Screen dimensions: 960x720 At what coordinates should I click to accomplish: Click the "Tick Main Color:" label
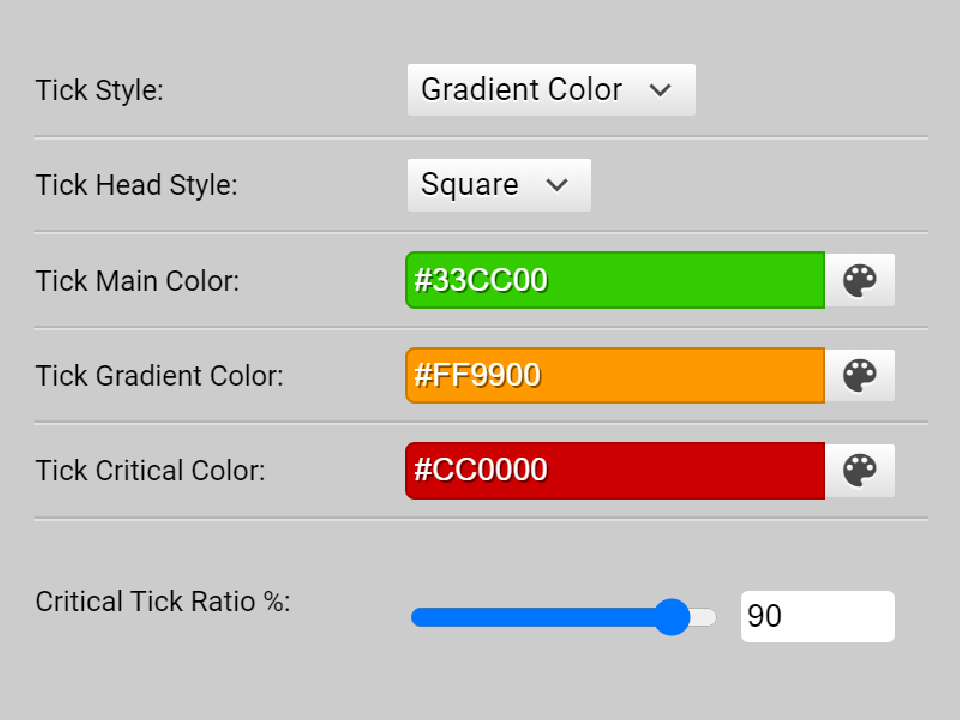tap(137, 280)
